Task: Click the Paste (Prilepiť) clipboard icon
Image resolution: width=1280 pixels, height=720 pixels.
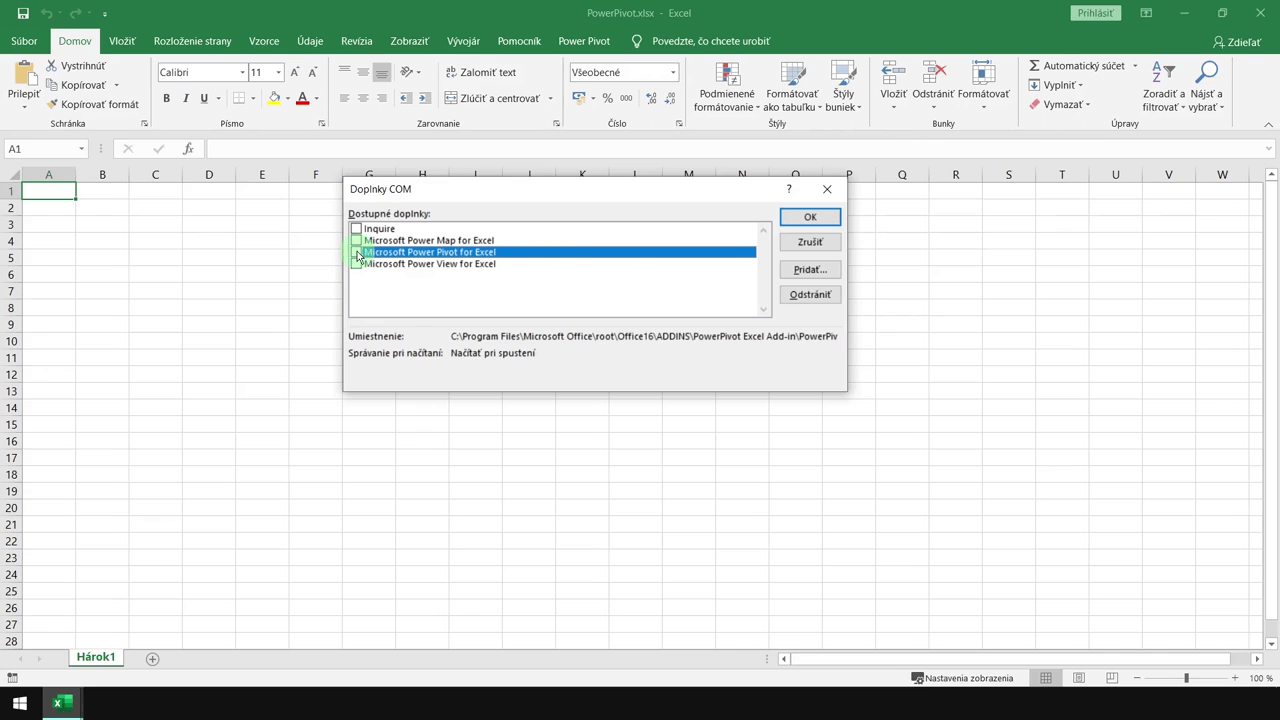Action: [x=24, y=74]
